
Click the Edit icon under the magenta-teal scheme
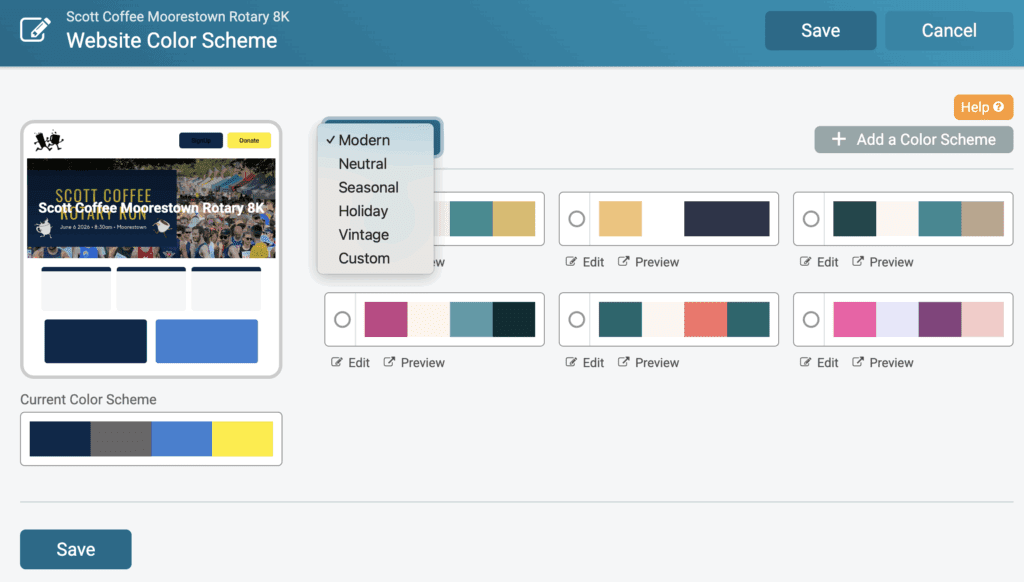tap(337, 362)
